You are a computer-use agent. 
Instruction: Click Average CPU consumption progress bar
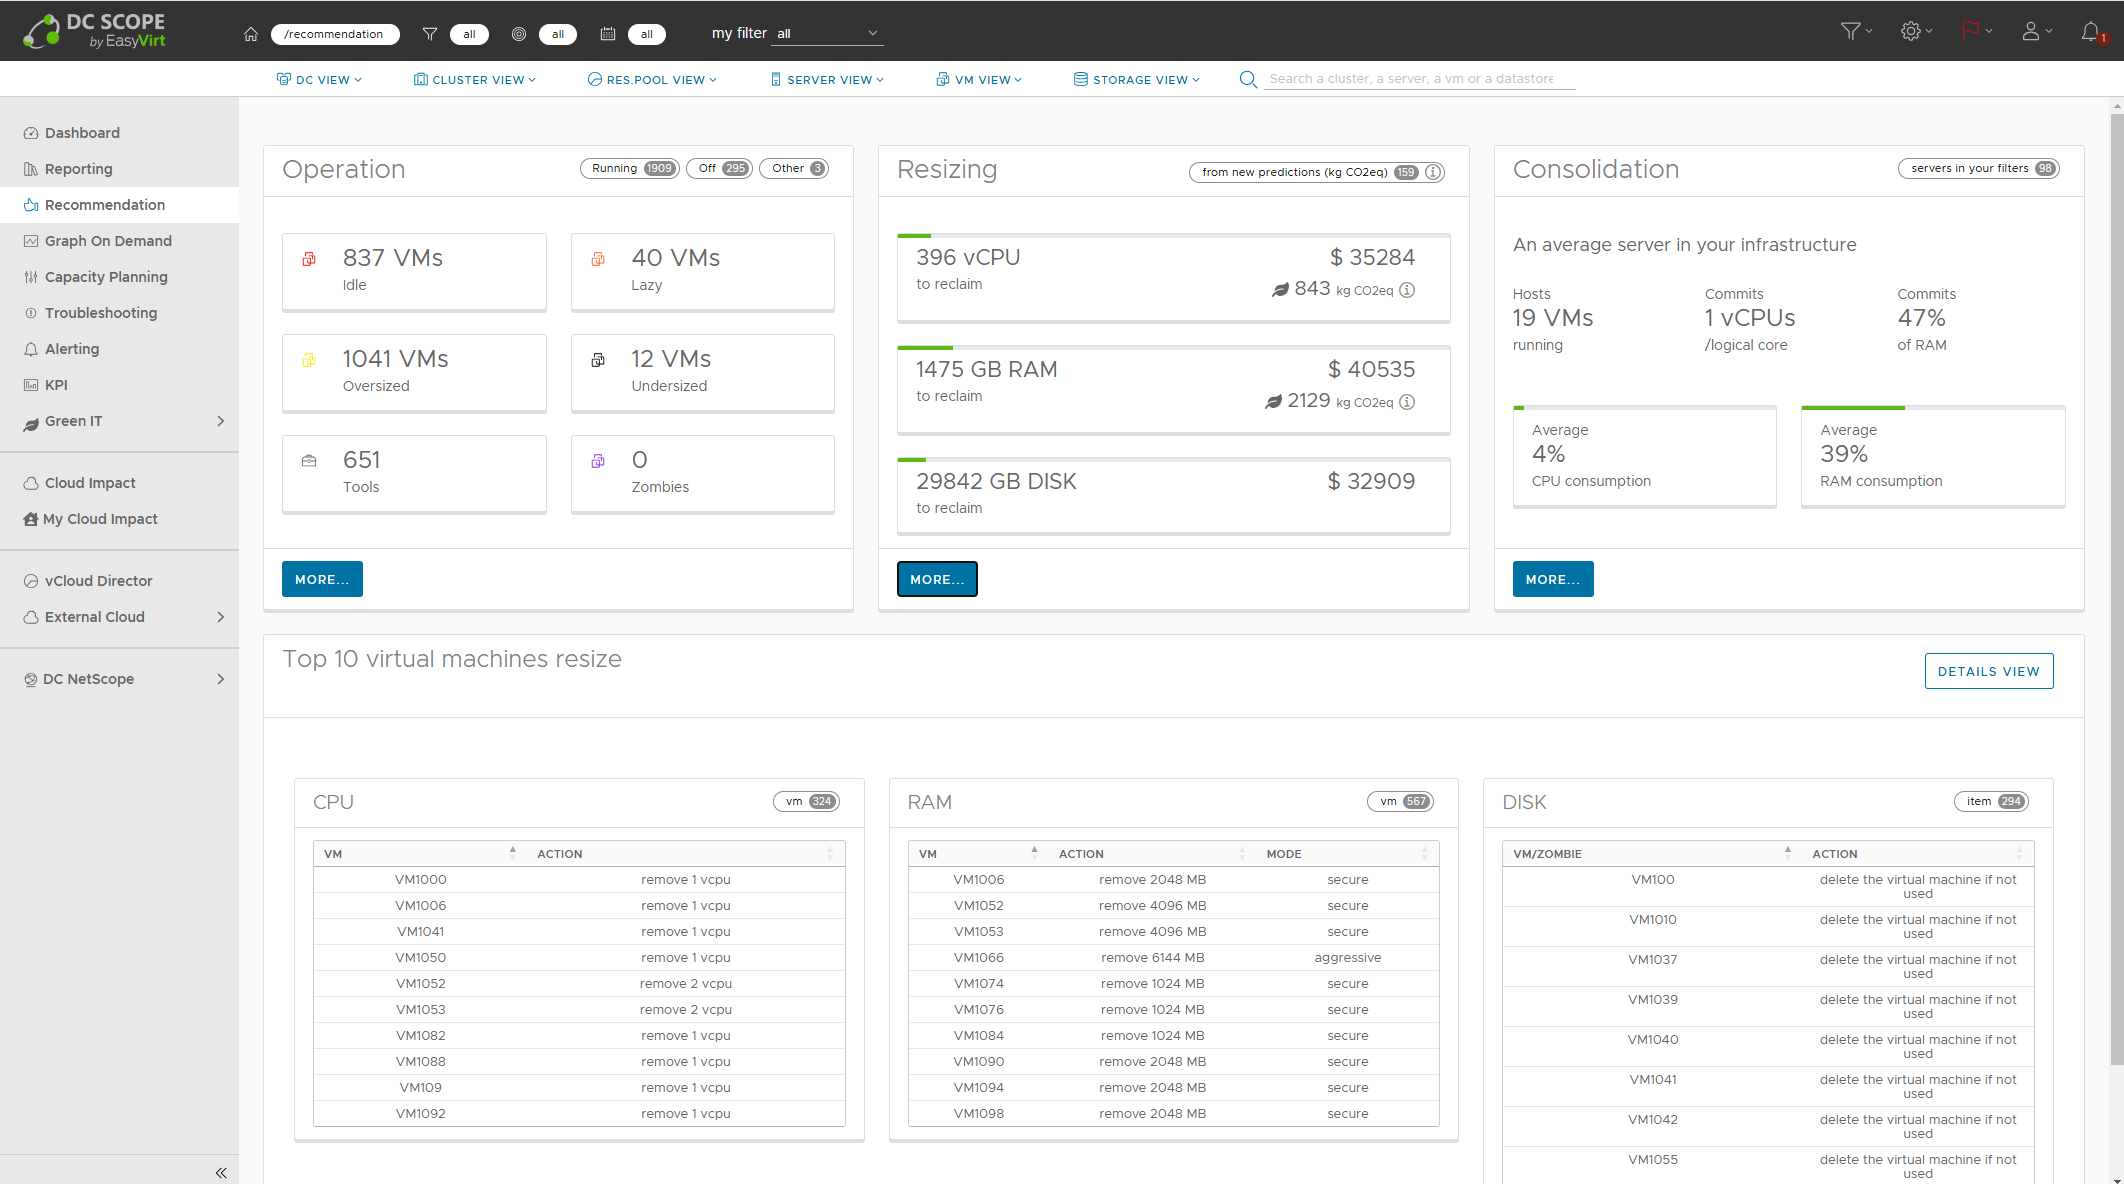click(x=1645, y=408)
